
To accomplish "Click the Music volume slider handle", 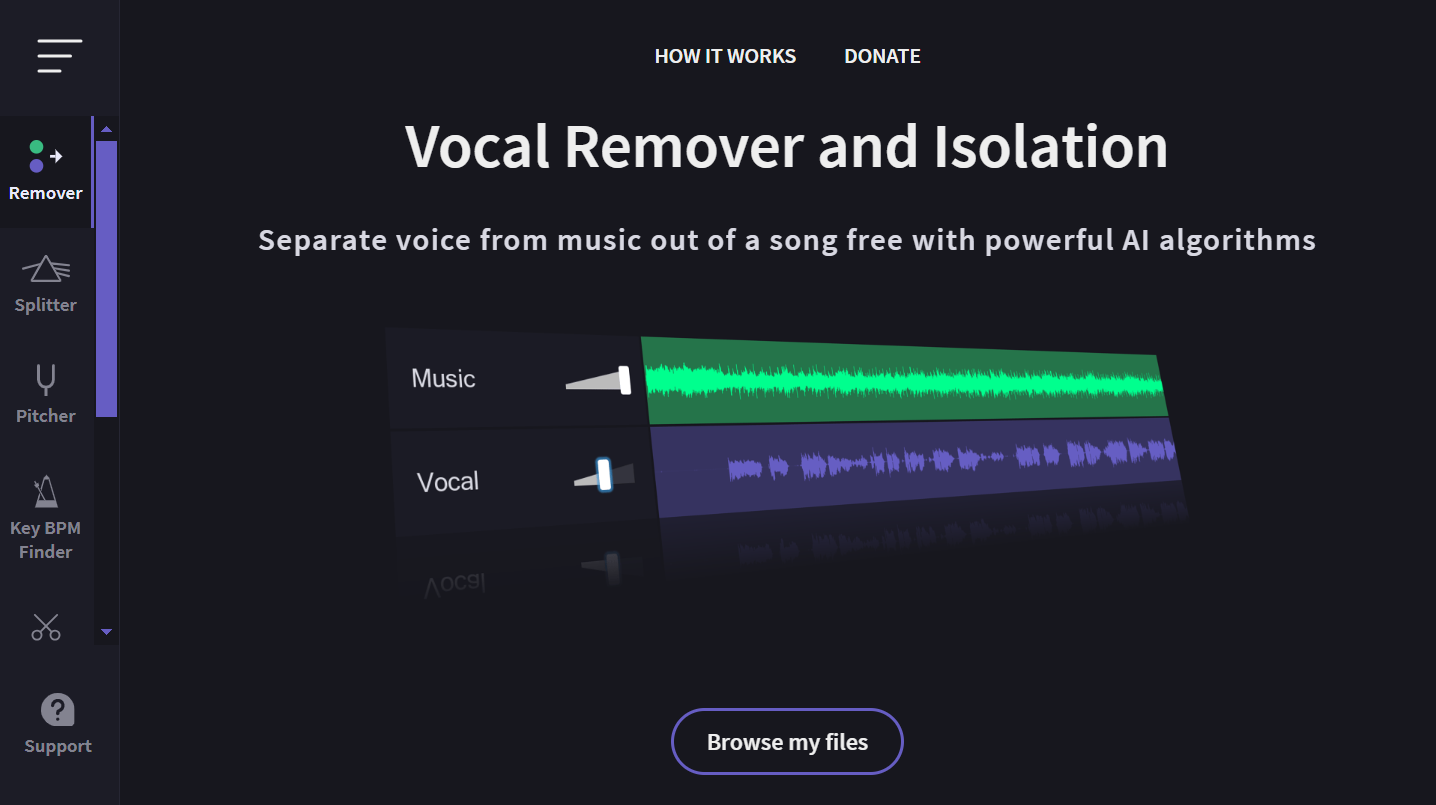I will [x=625, y=380].
